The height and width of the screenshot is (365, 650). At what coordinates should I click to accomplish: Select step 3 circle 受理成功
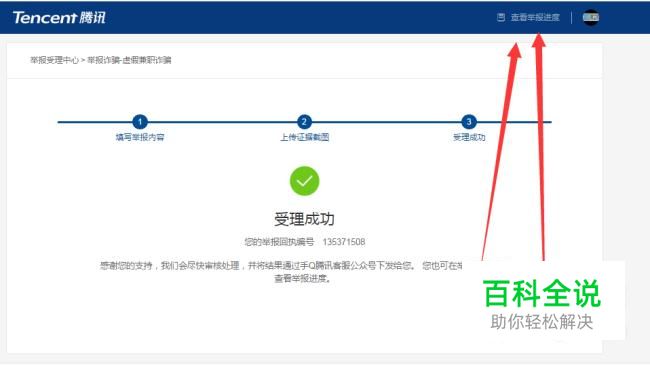pyautogui.click(x=469, y=122)
